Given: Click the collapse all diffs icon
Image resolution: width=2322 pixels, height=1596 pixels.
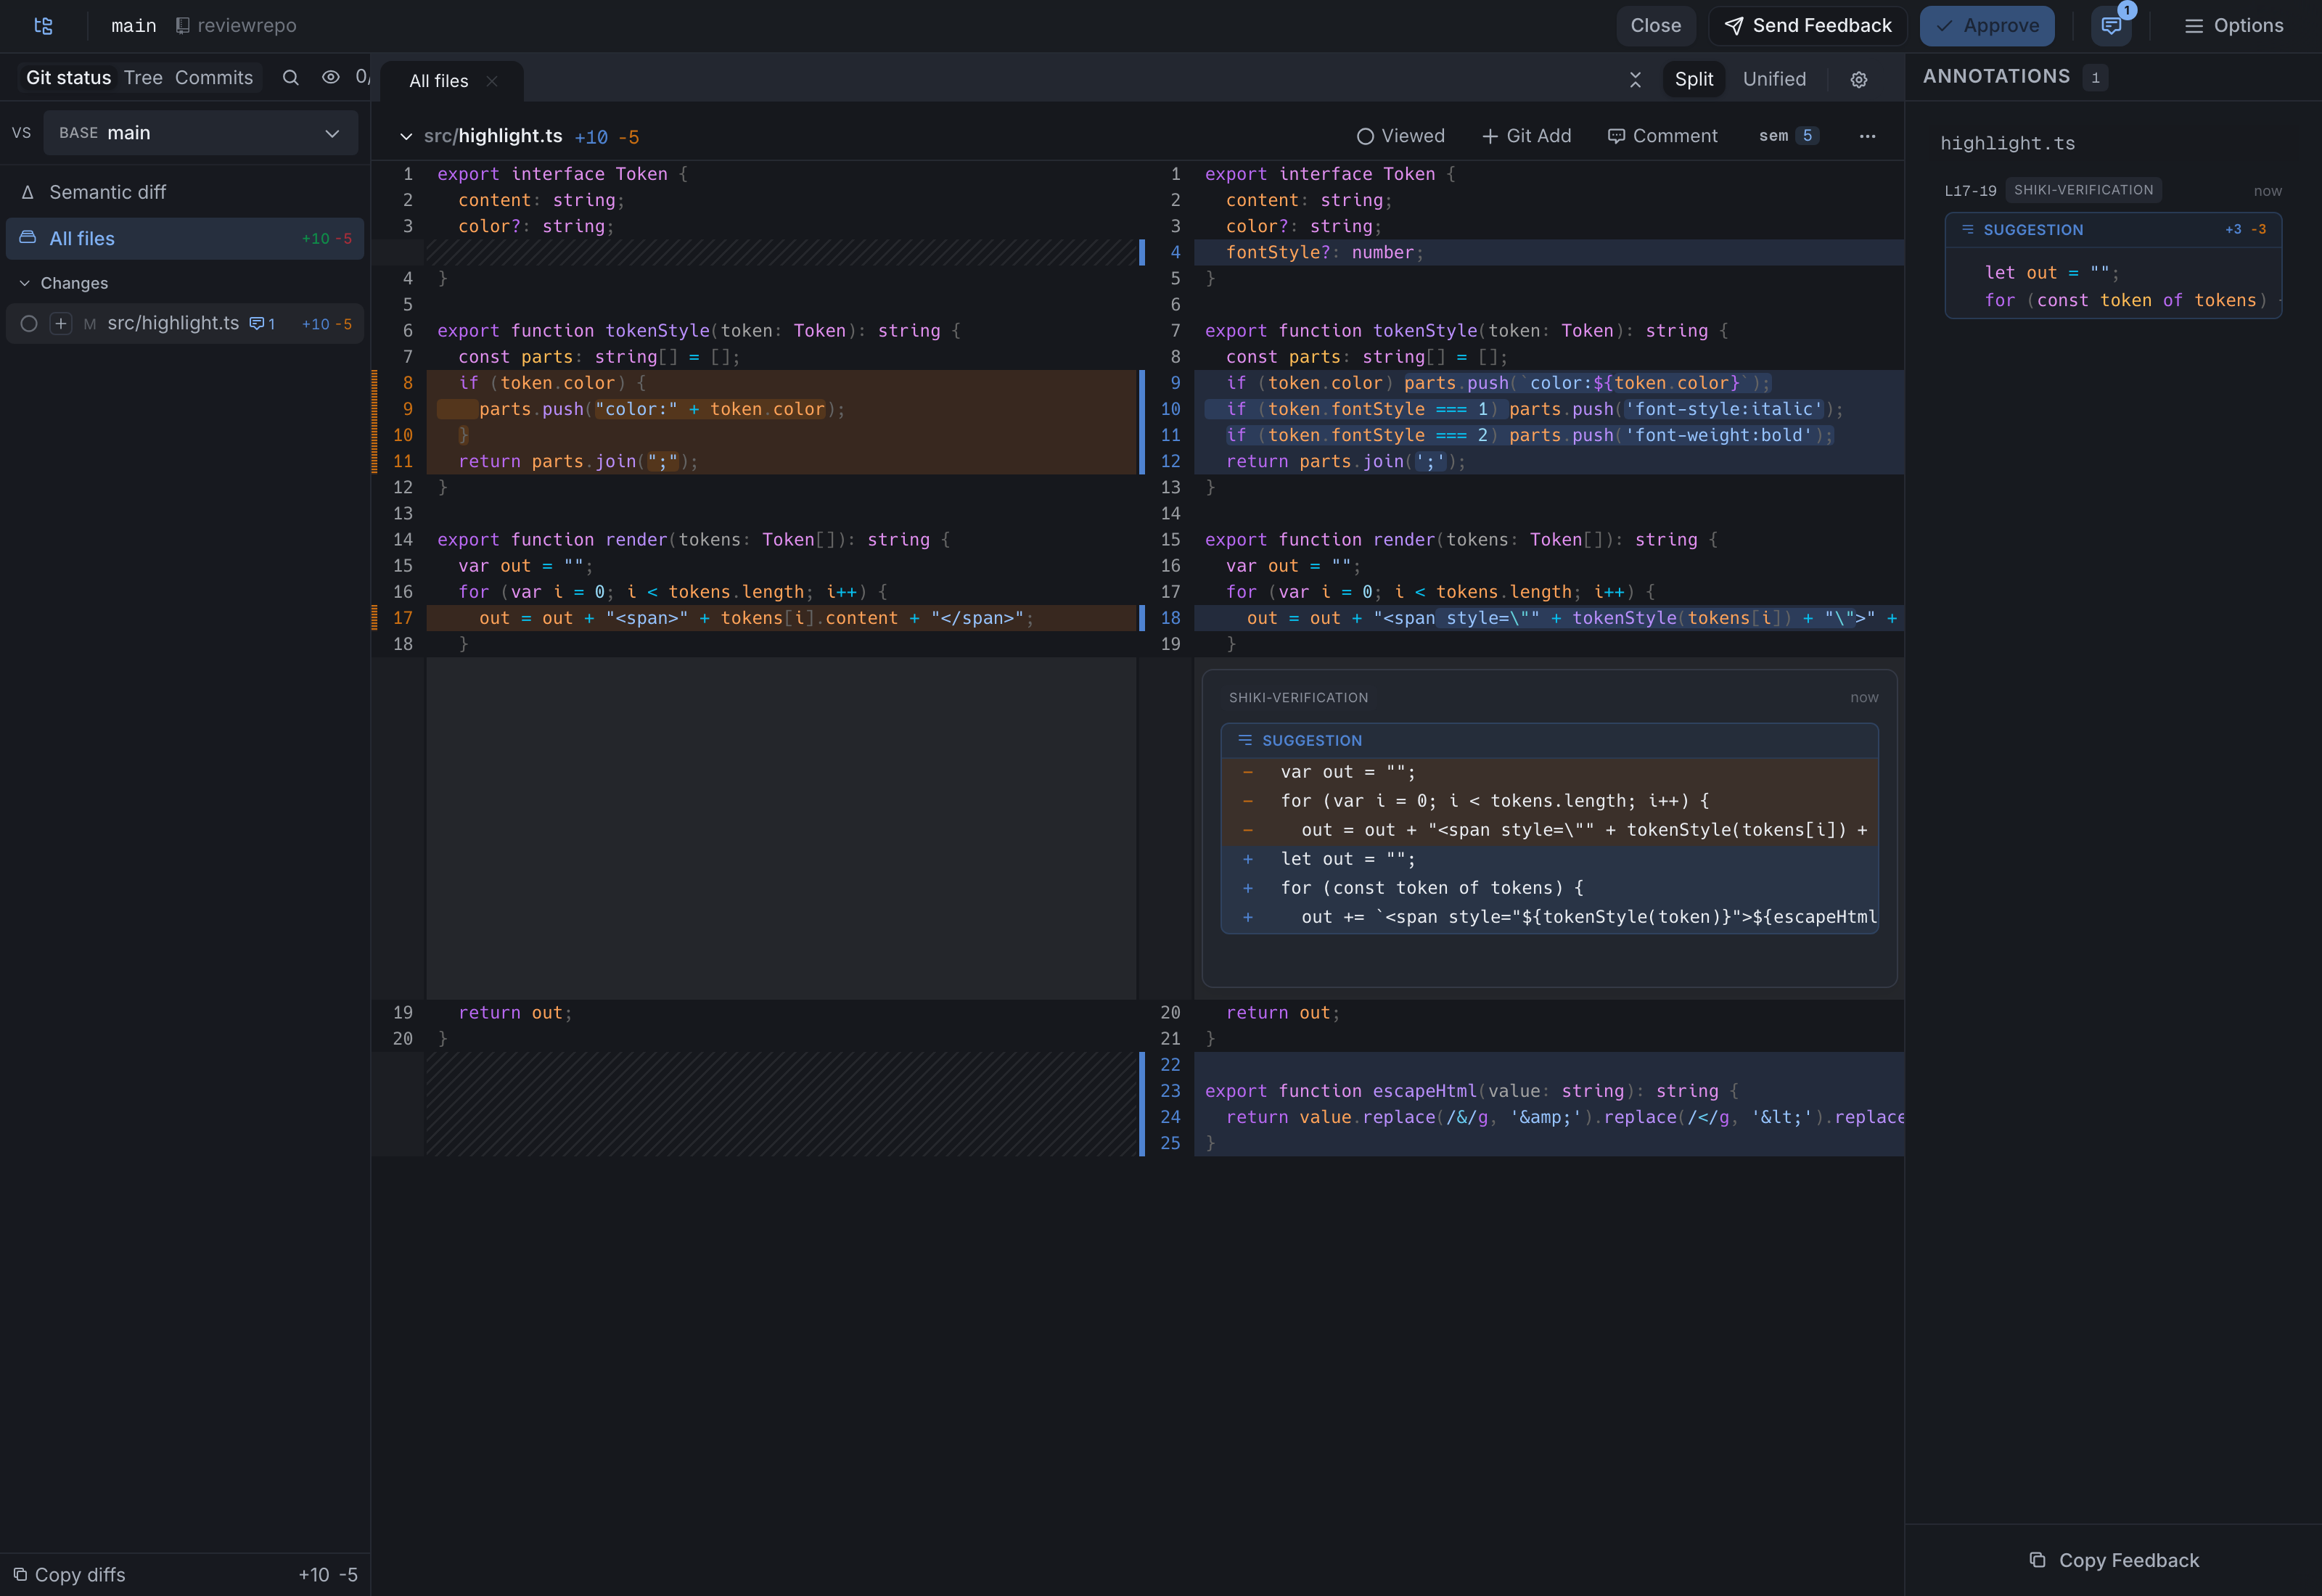Looking at the screenshot, I should [x=1635, y=79].
